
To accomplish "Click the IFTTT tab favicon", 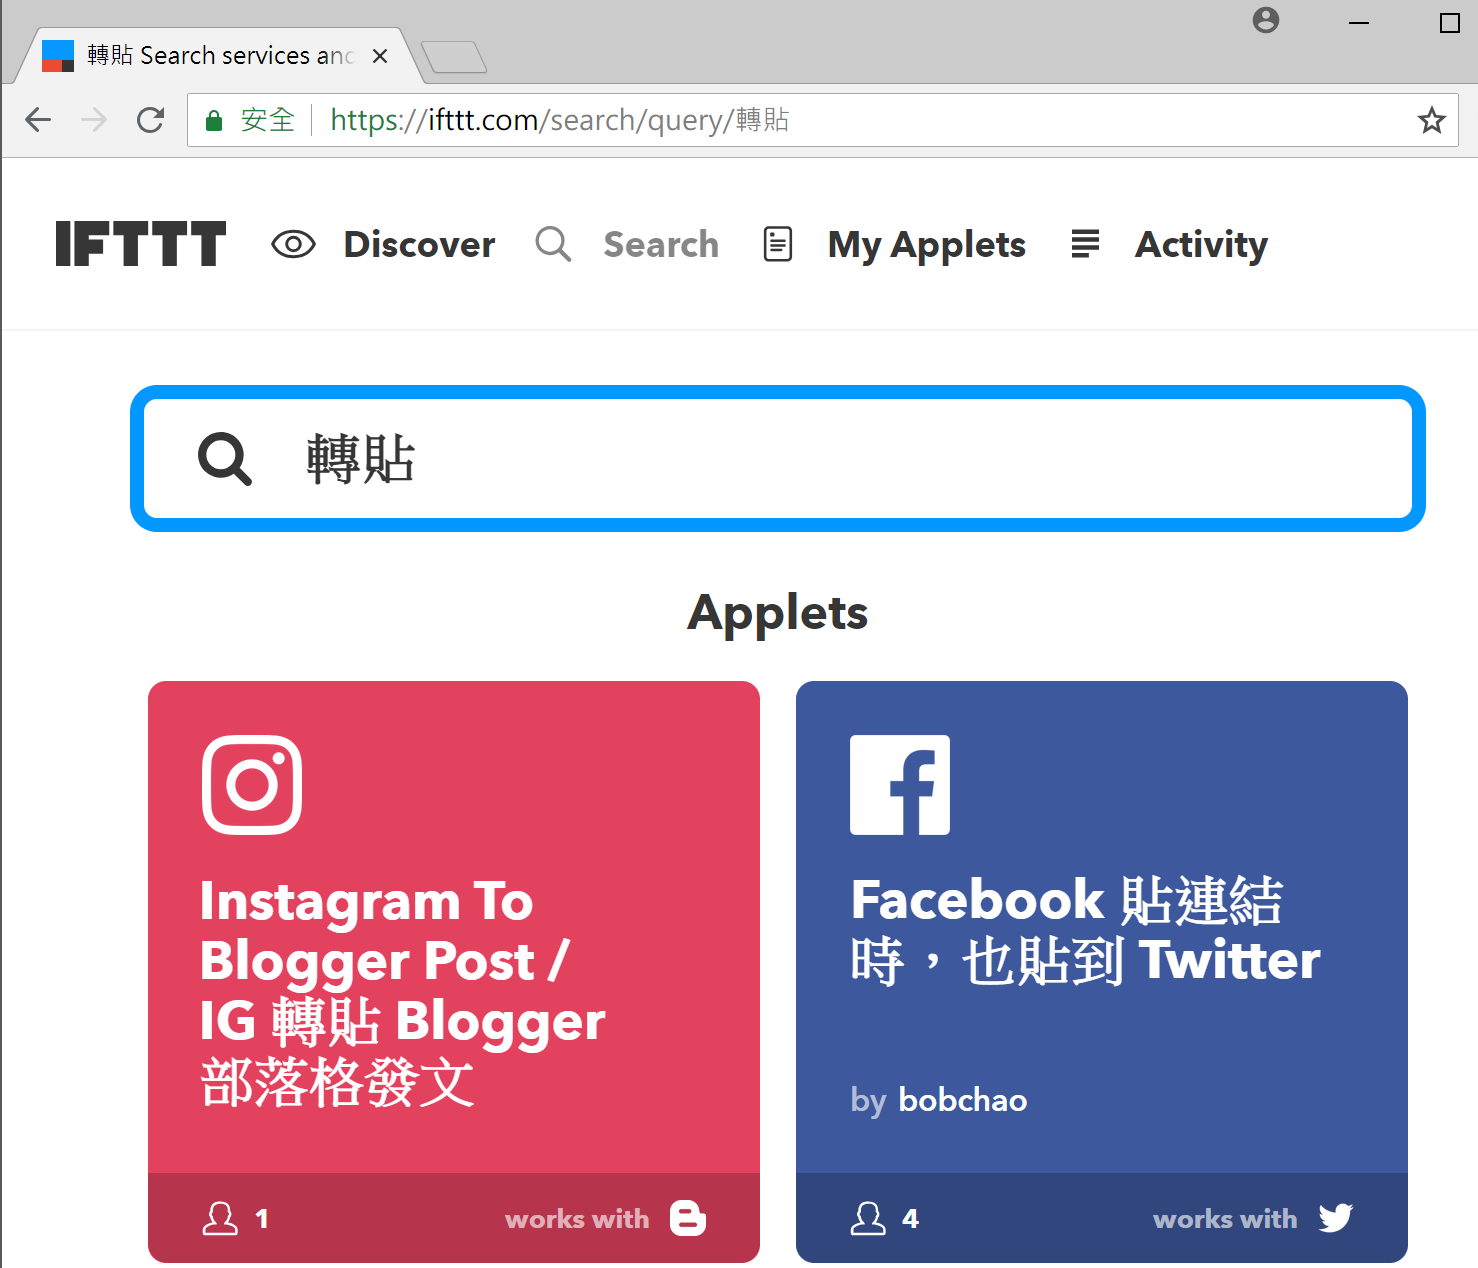I will 58,56.
